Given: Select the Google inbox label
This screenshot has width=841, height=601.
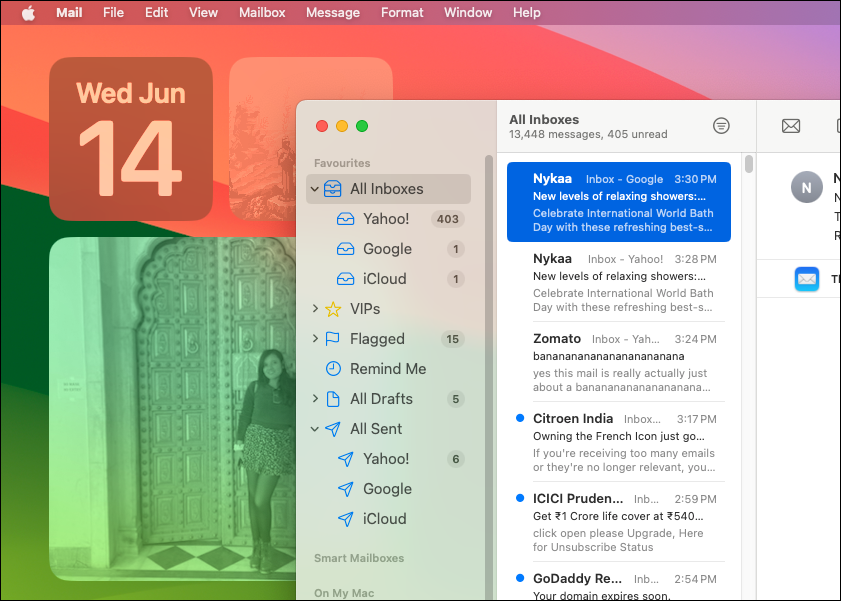Looking at the screenshot, I should [387, 249].
